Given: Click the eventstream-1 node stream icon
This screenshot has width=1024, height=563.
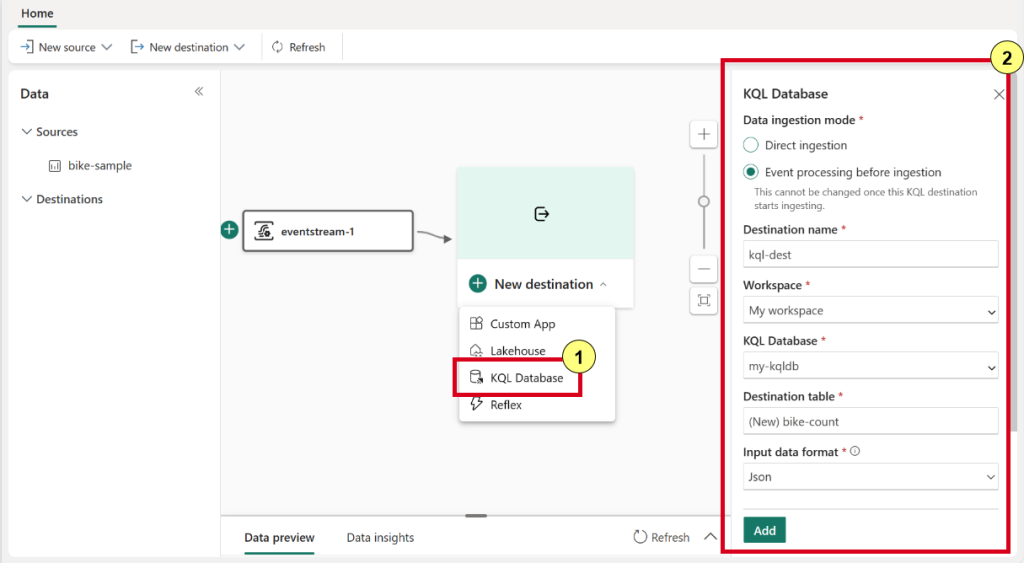Looking at the screenshot, I should 264,231.
